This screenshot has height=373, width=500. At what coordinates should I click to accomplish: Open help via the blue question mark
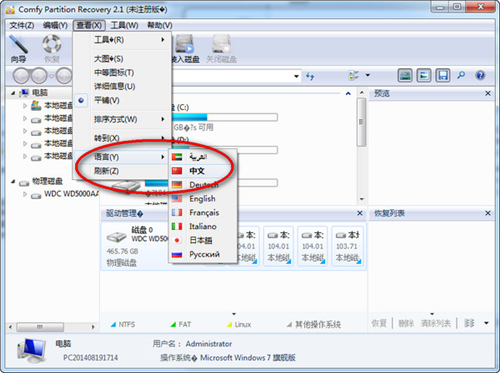(480, 75)
